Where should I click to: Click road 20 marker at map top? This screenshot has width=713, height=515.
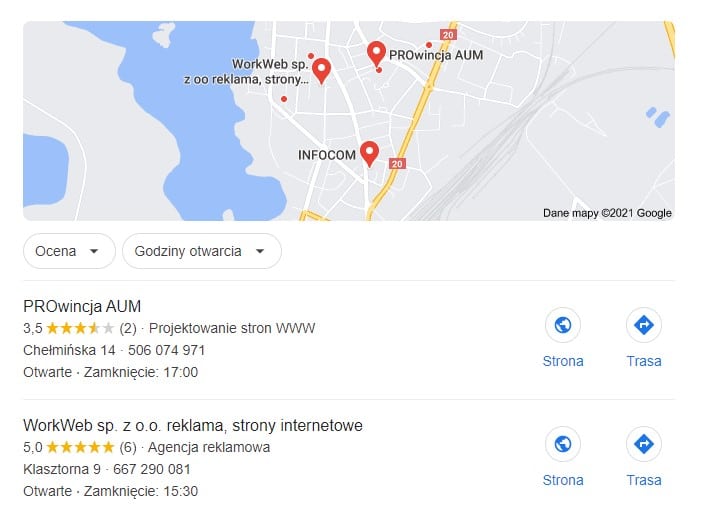click(x=448, y=35)
